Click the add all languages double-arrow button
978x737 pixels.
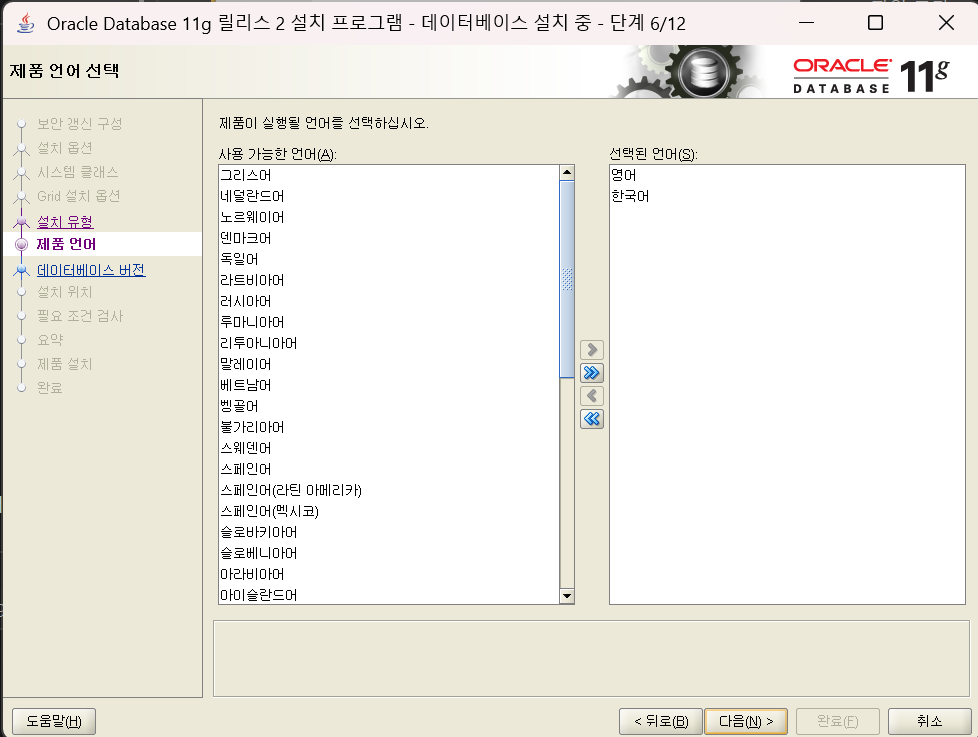[x=591, y=373]
